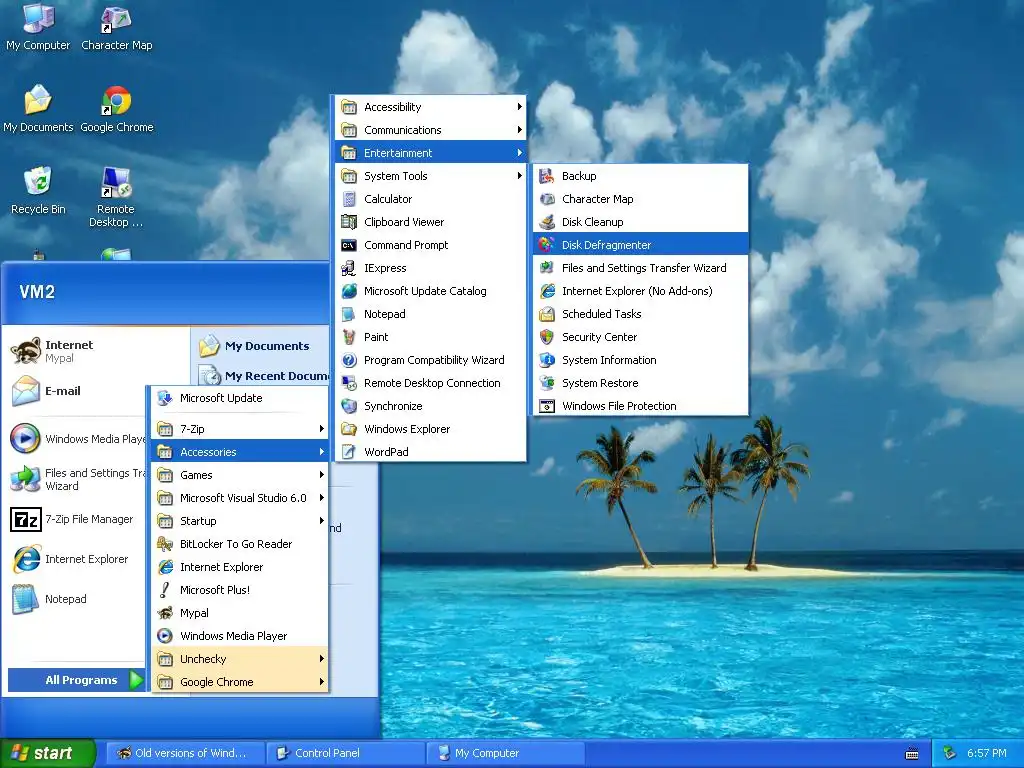The image size is (1024, 768).
Task: Expand the Games submenu arrow
Action: [x=322, y=475]
